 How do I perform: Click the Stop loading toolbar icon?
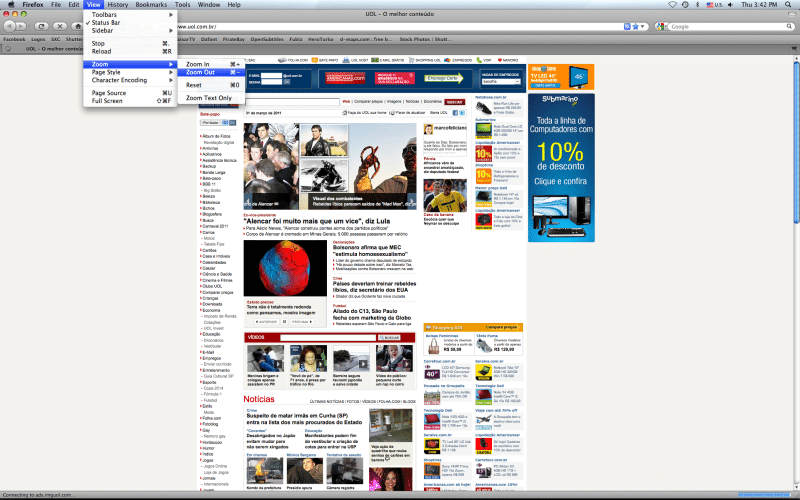(60, 26)
